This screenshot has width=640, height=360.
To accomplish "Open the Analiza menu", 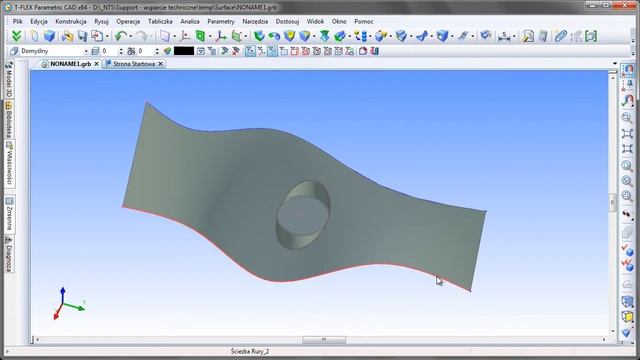I will pos(190,21).
